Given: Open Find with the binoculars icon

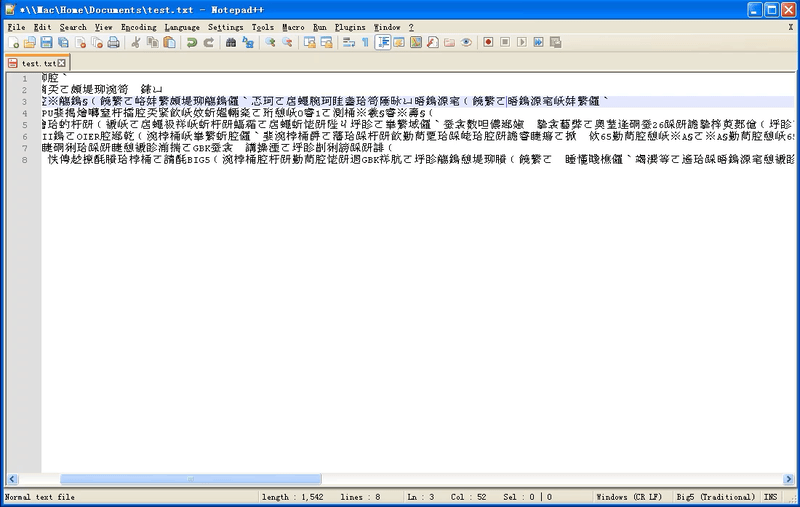Looking at the screenshot, I should 231,43.
